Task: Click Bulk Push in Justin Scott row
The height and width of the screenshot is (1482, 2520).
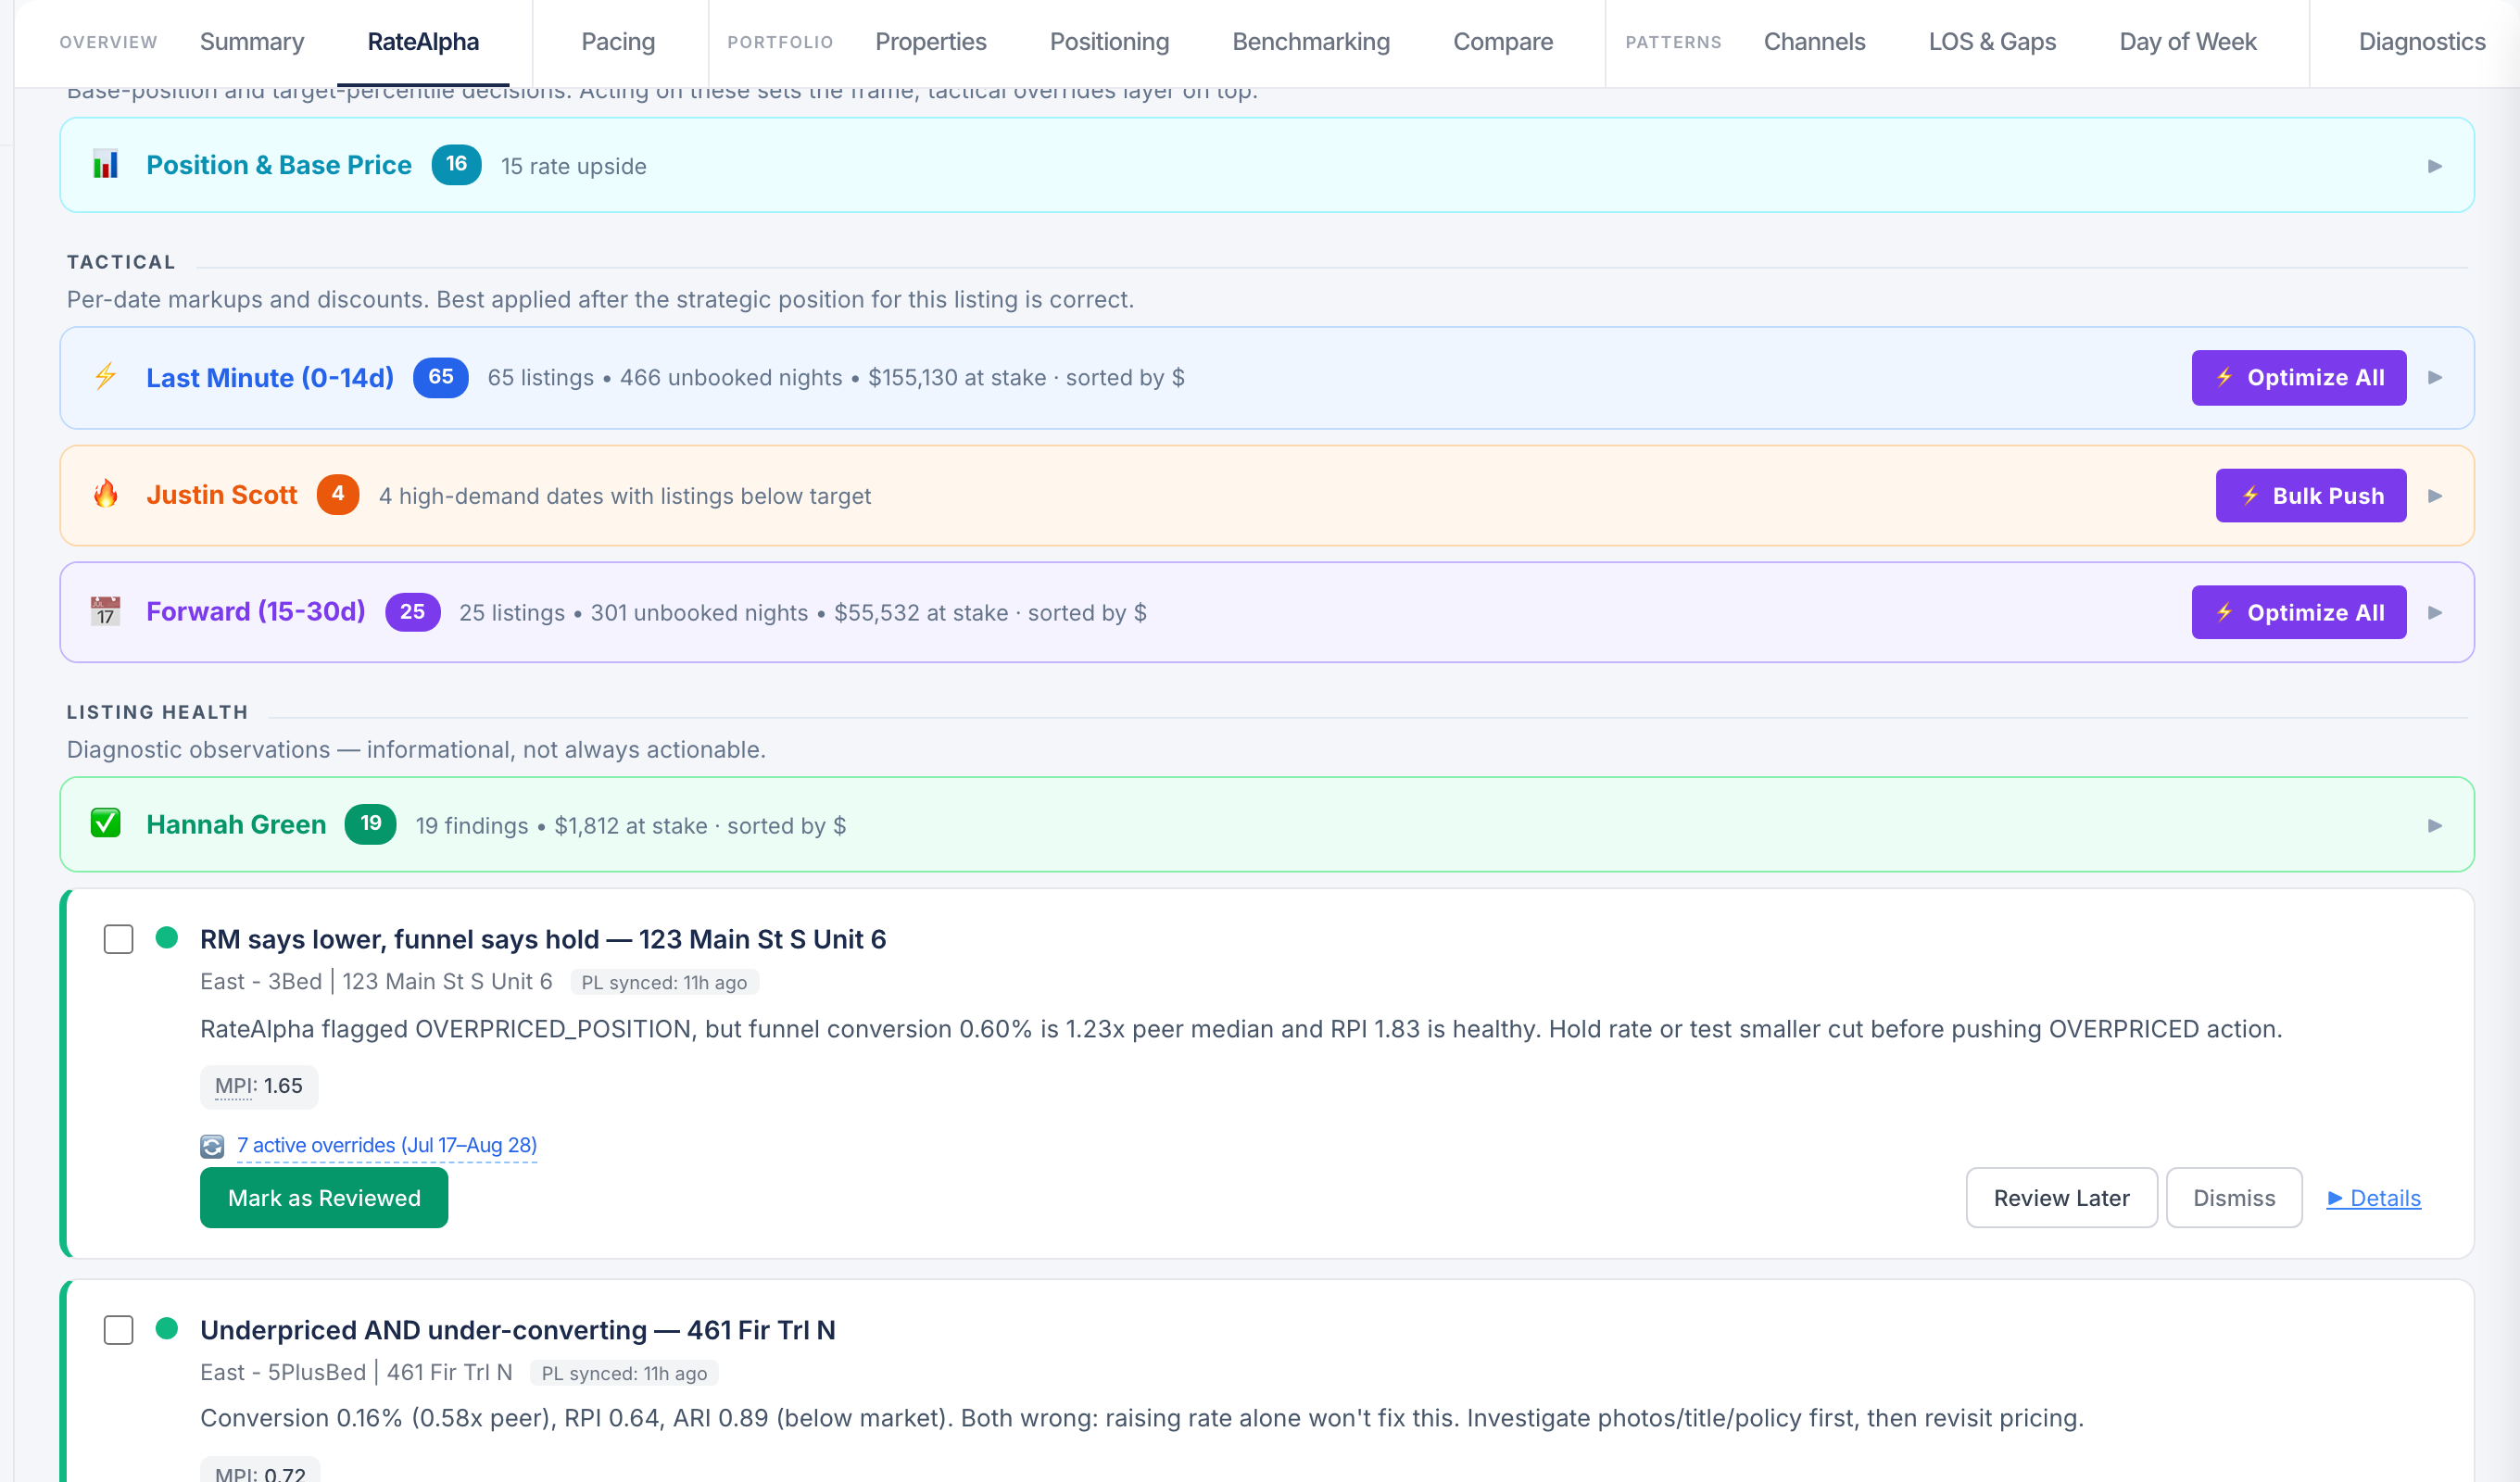Action: (x=2311, y=495)
